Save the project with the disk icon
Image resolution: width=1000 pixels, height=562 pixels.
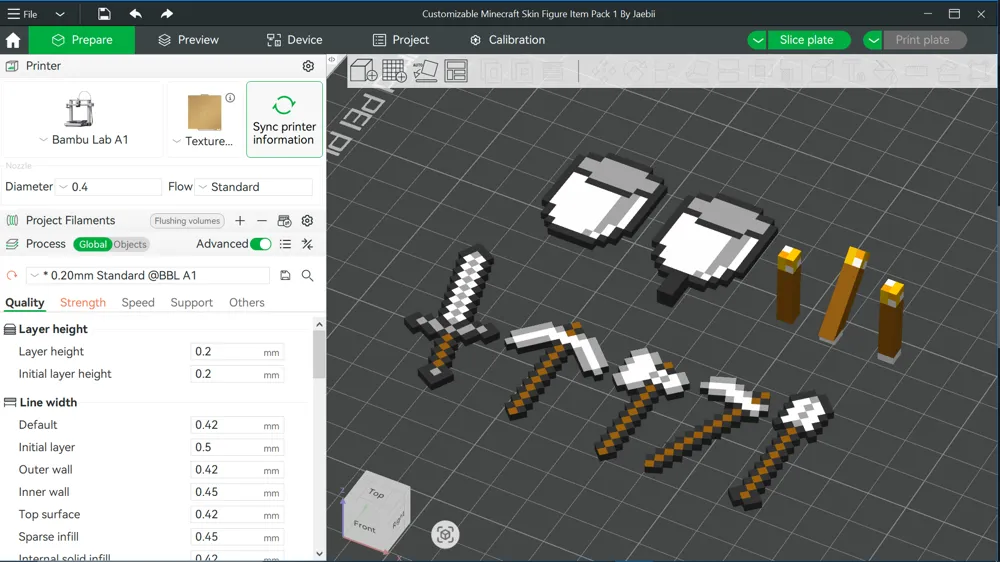tap(104, 13)
